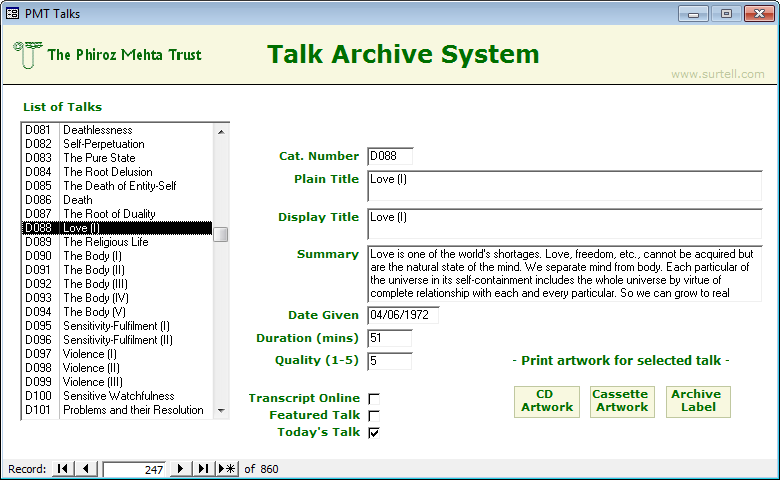Maximize the PMT Talks window
Image resolution: width=780 pixels, height=480 pixels.
coord(726,14)
